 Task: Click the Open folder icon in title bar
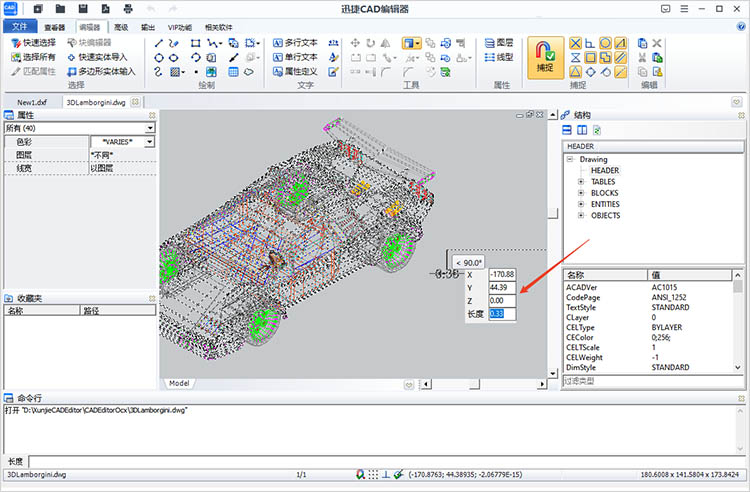[60, 9]
